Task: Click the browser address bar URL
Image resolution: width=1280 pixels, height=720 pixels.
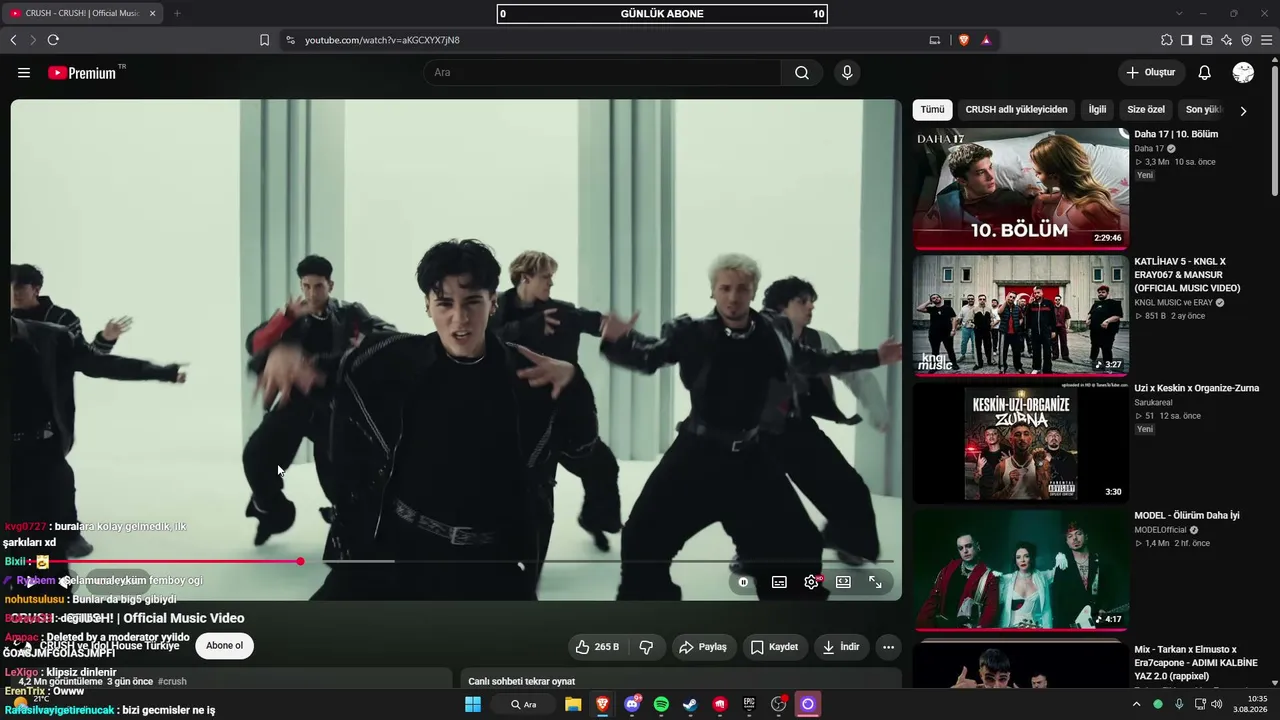Action: 382,40
